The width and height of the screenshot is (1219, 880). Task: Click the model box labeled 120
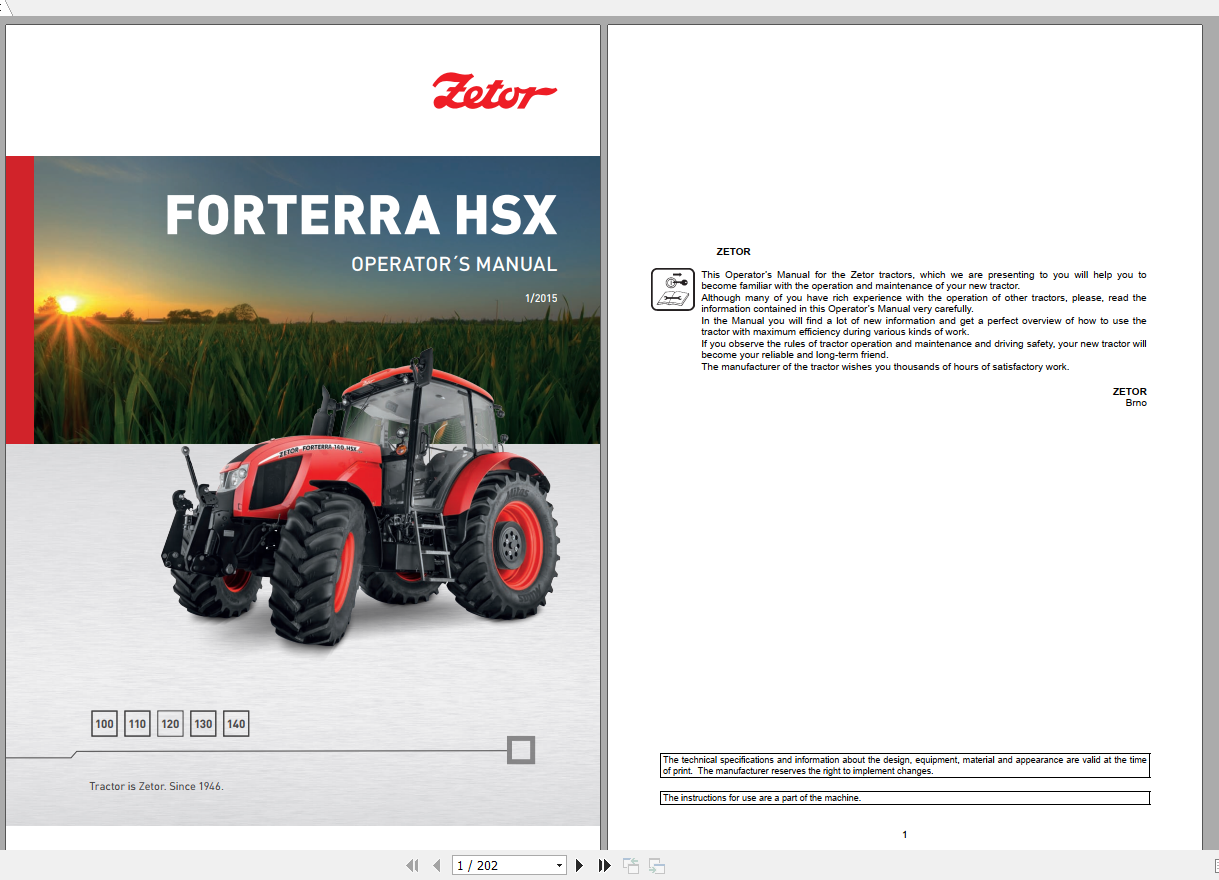[x=170, y=724]
